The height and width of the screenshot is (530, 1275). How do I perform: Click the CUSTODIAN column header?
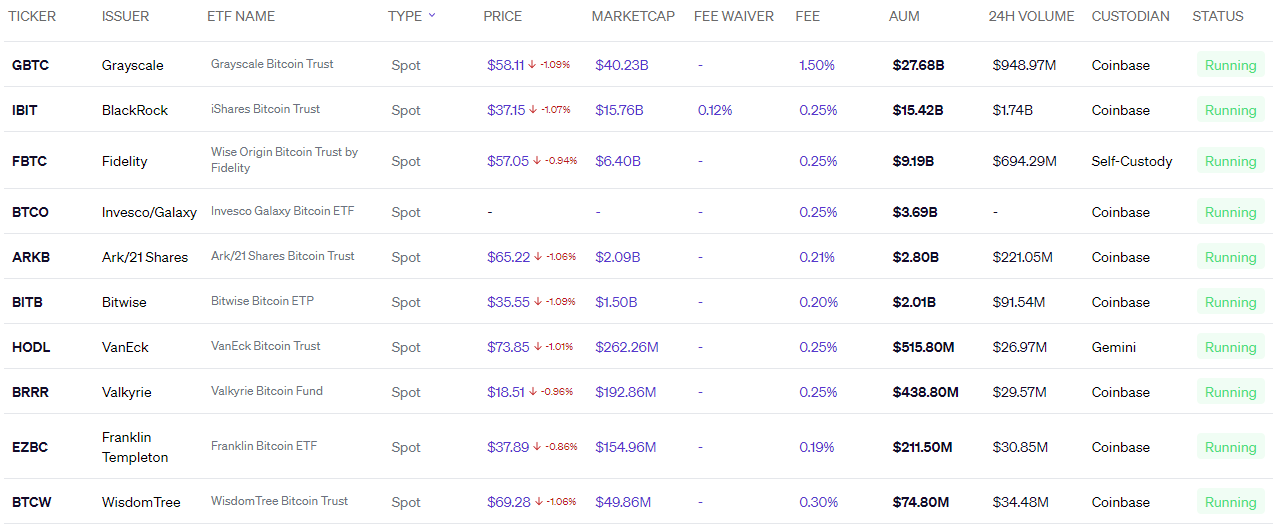pyautogui.click(x=1131, y=16)
